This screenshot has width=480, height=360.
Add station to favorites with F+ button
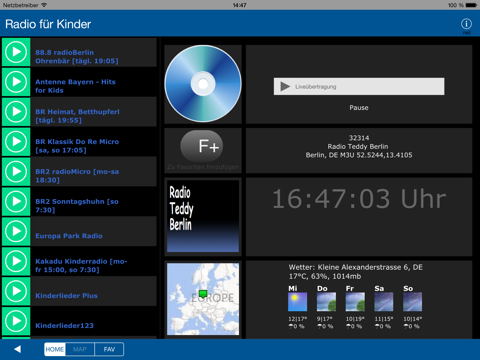point(202,146)
